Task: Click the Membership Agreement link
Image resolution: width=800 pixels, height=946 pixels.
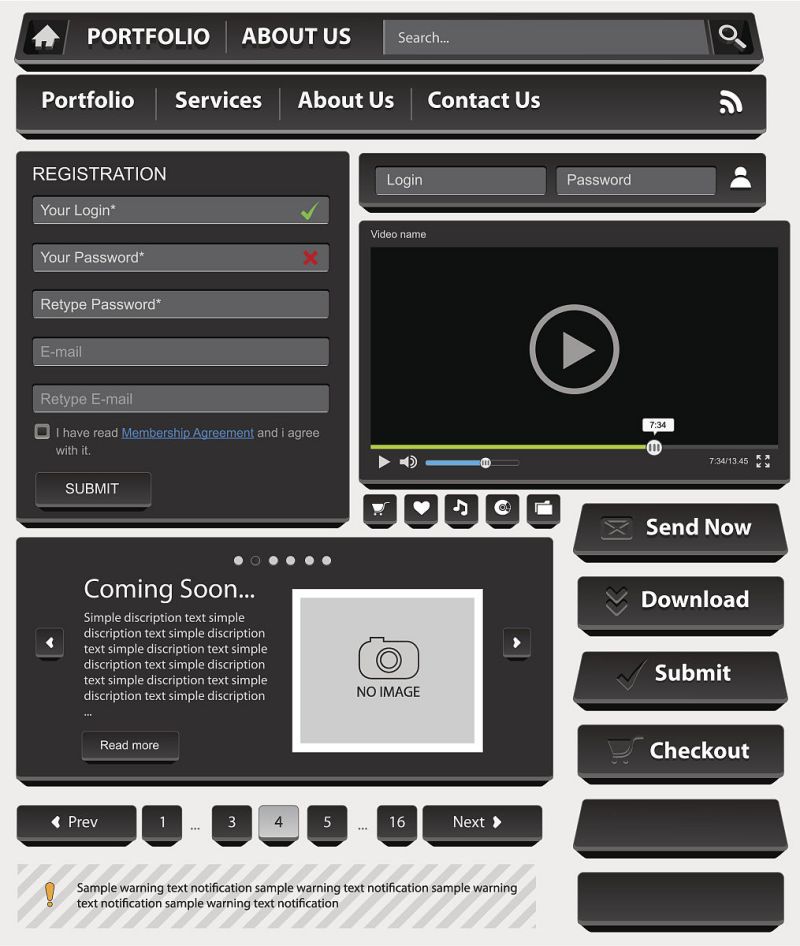Action: (187, 432)
